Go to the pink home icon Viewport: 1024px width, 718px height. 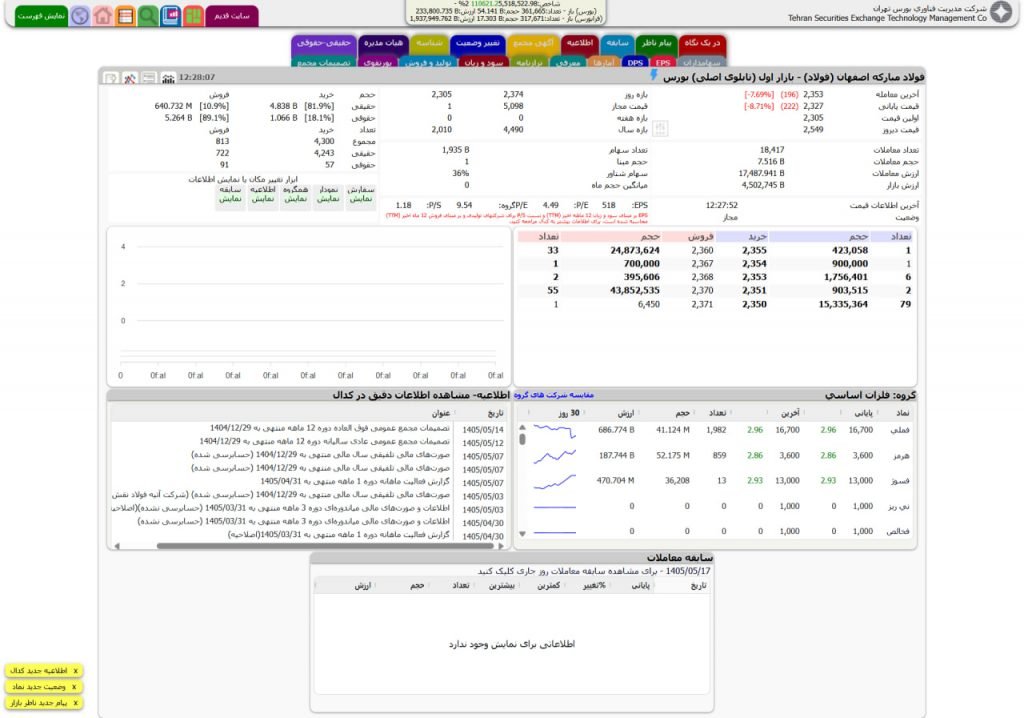click(x=103, y=16)
